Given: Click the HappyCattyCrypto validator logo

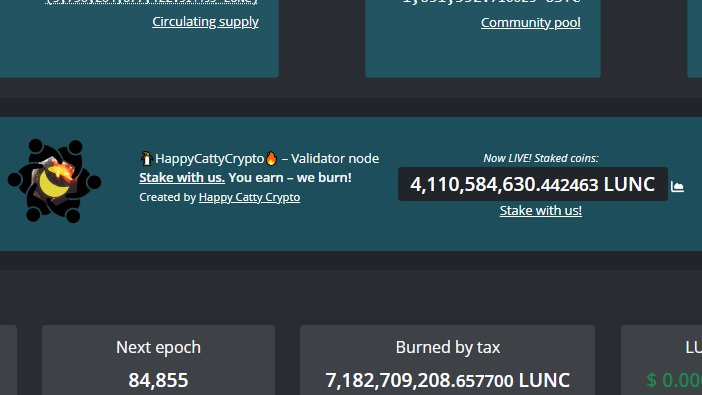Looking at the screenshot, I should pos(54,180).
